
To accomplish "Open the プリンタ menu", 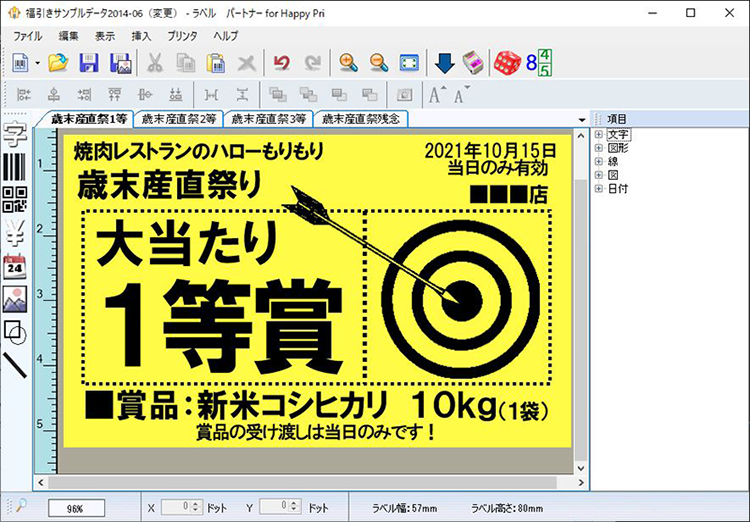I will coord(182,36).
